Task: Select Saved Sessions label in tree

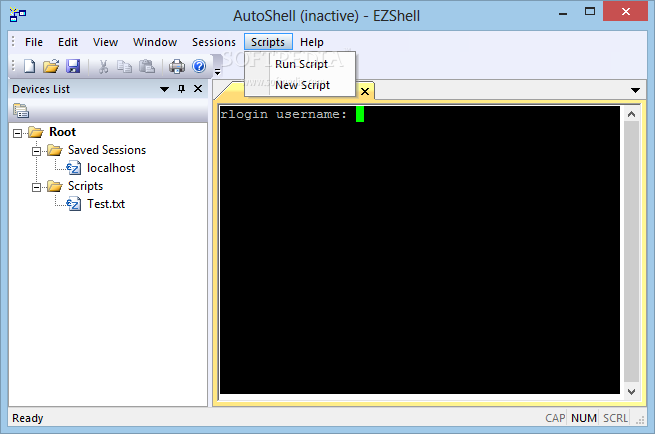Action: (x=107, y=150)
